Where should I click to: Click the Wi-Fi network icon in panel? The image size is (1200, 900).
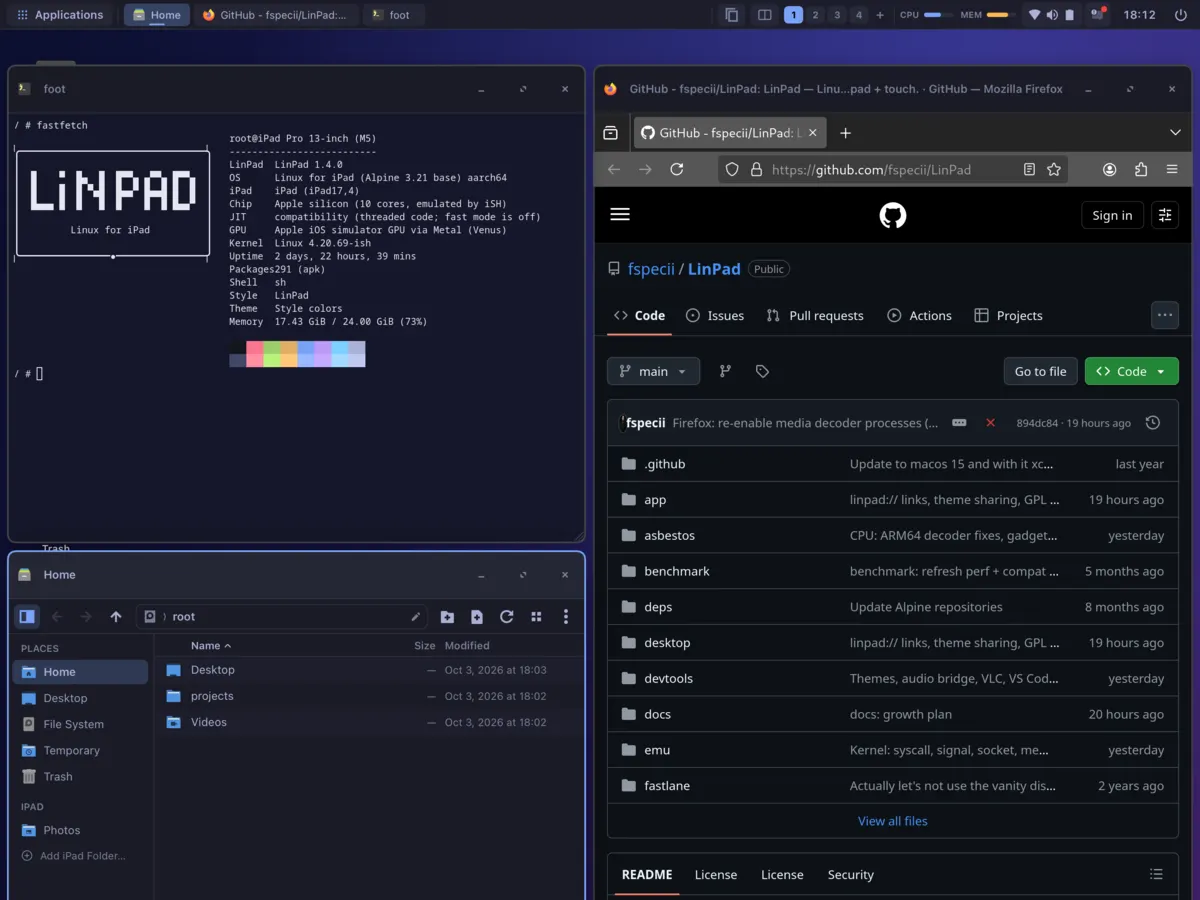(1035, 15)
